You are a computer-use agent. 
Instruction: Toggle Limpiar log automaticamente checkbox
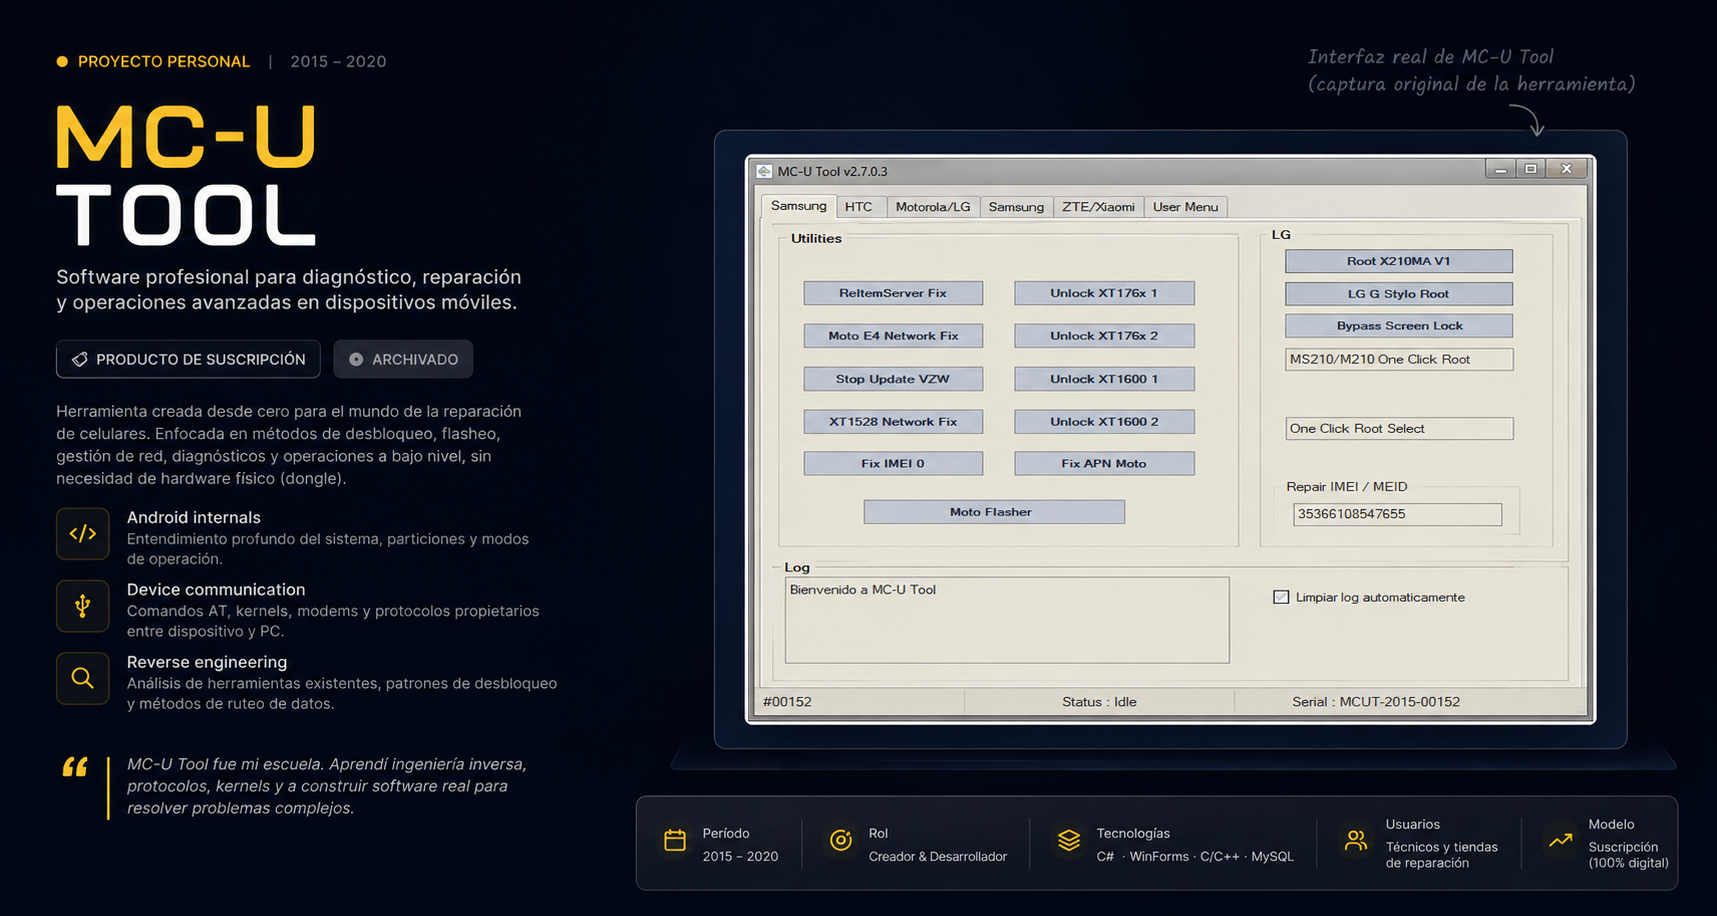coord(1281,597)
